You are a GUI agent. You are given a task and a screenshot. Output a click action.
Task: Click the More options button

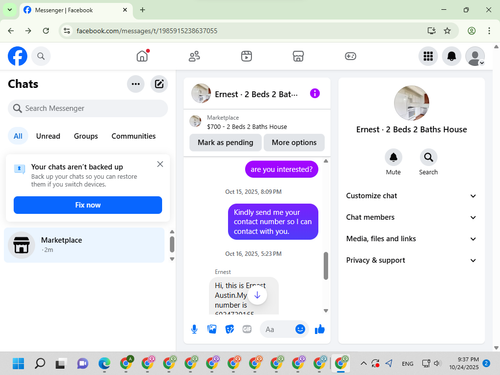coord(294,142)
